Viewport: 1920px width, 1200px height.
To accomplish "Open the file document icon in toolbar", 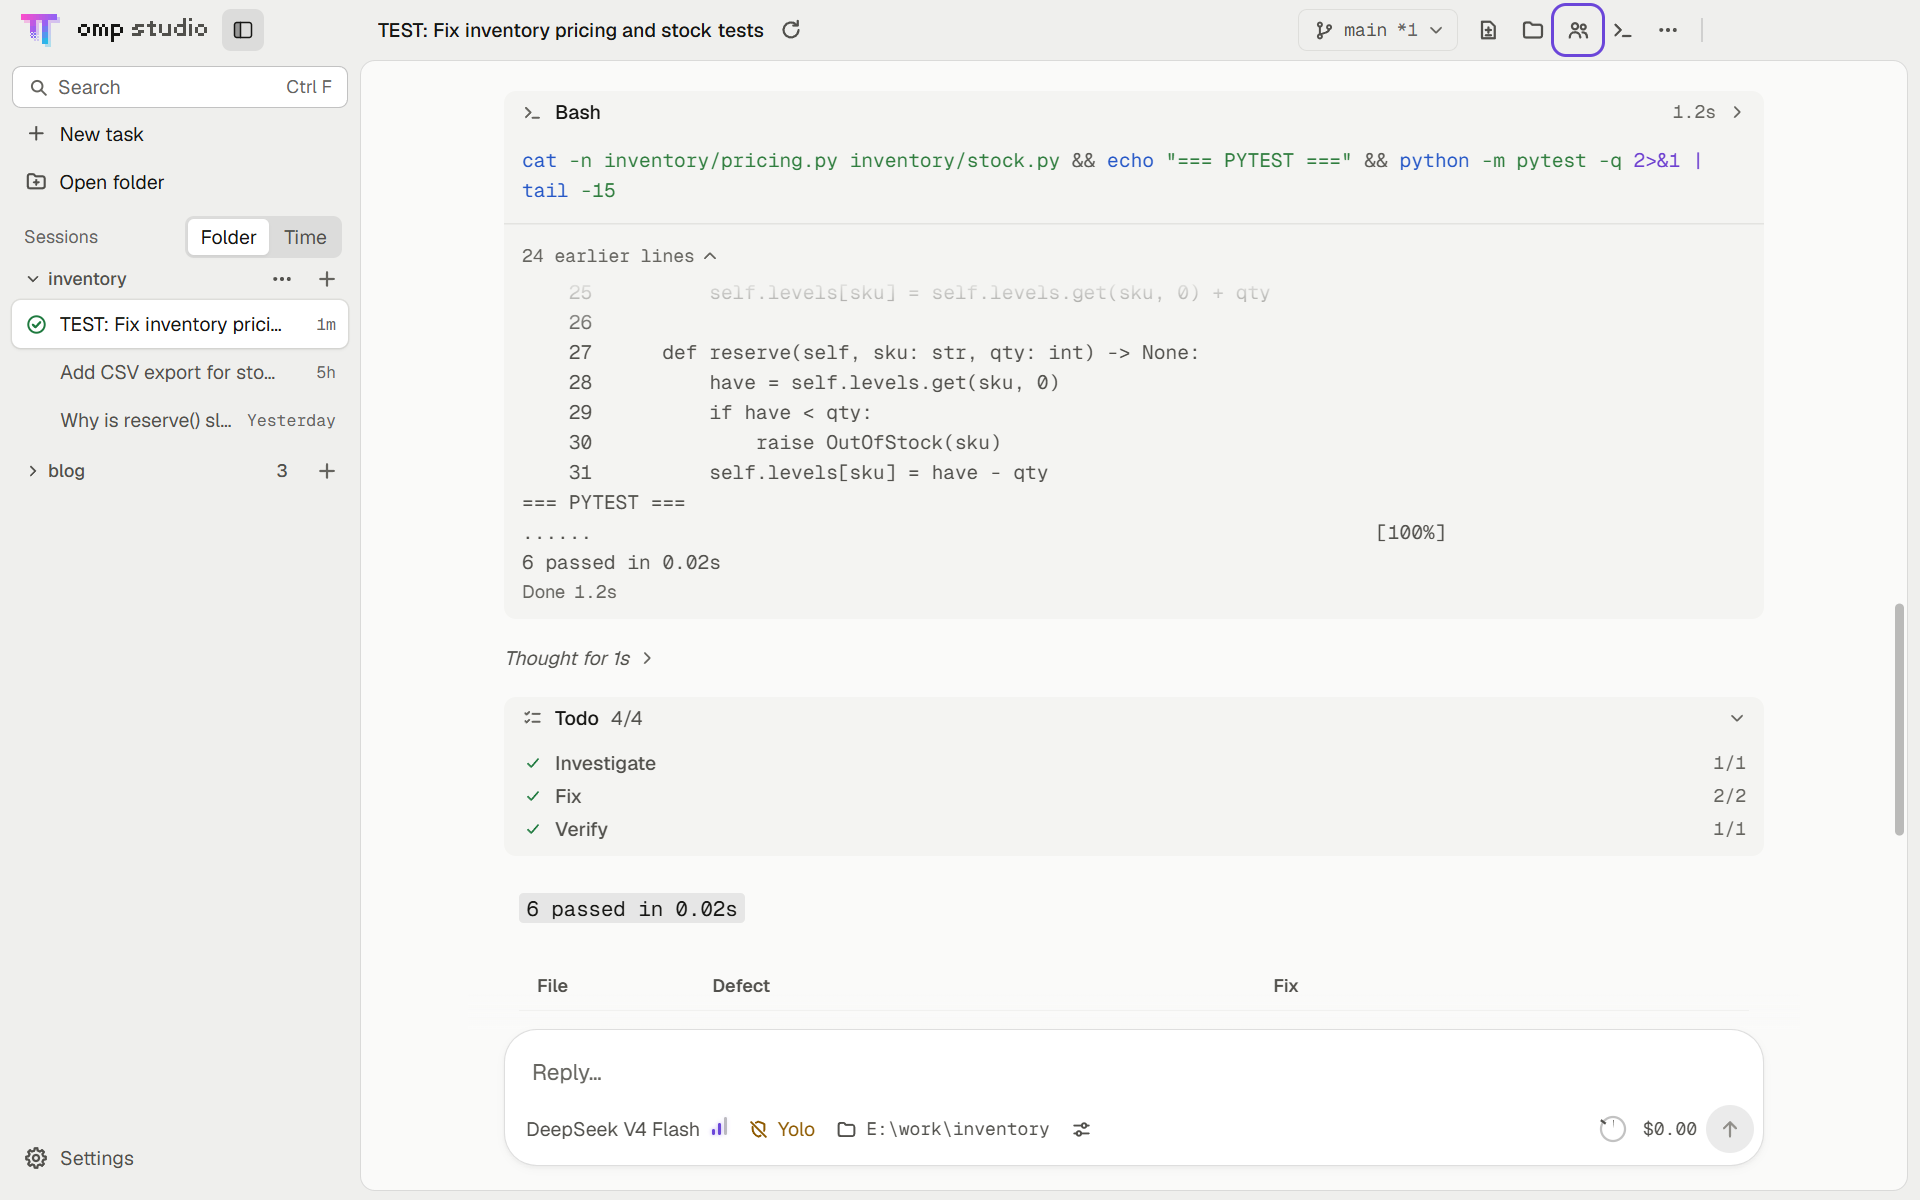I will (x=1488, y=30).
